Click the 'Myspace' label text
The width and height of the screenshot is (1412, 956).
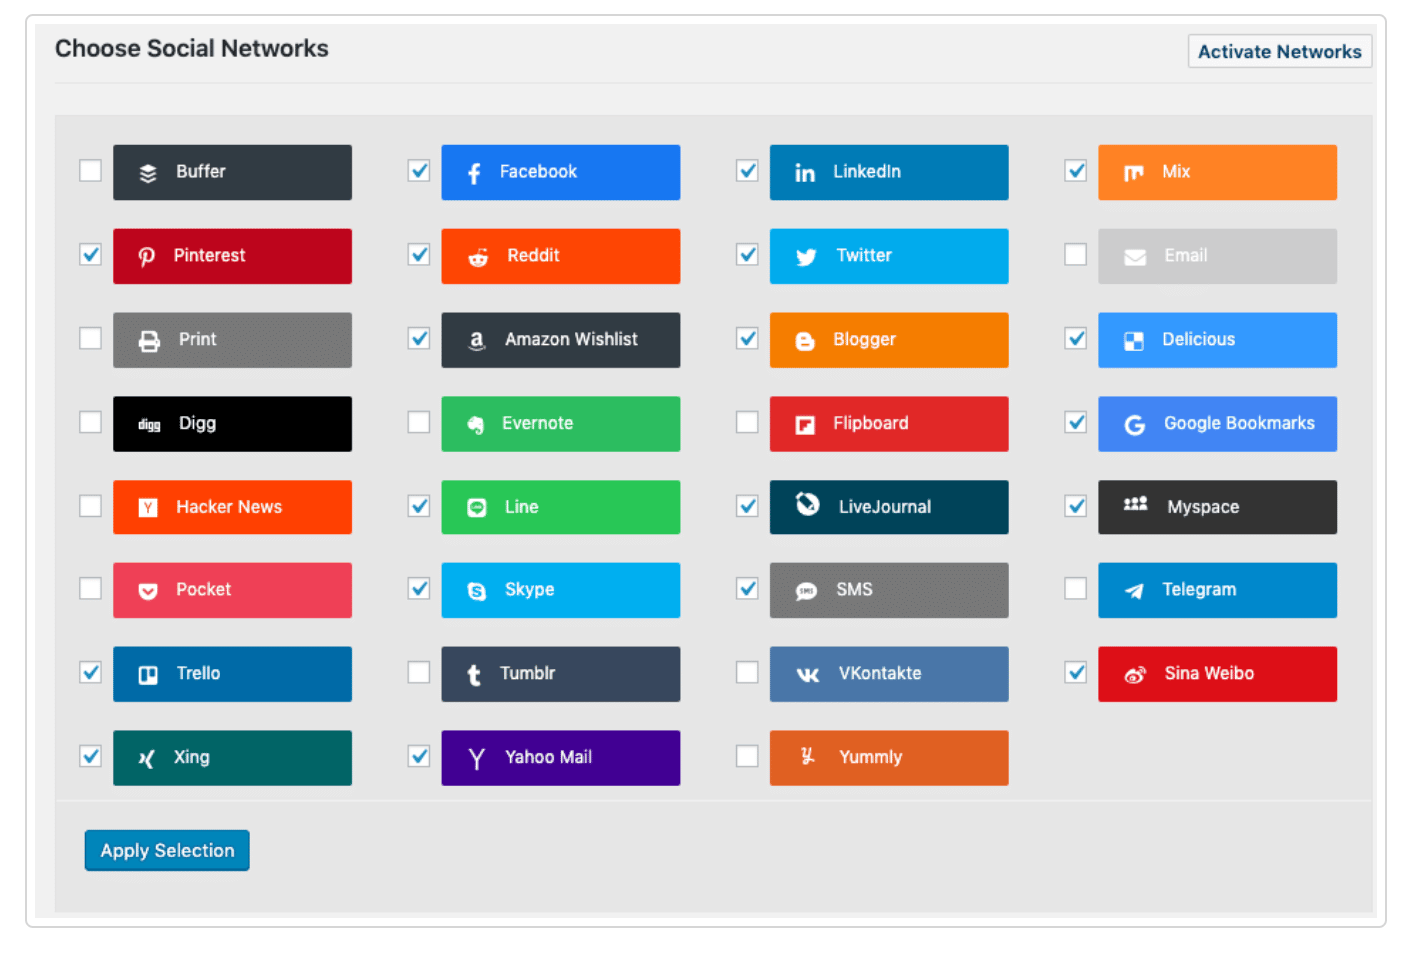[x=1203, y=507]
